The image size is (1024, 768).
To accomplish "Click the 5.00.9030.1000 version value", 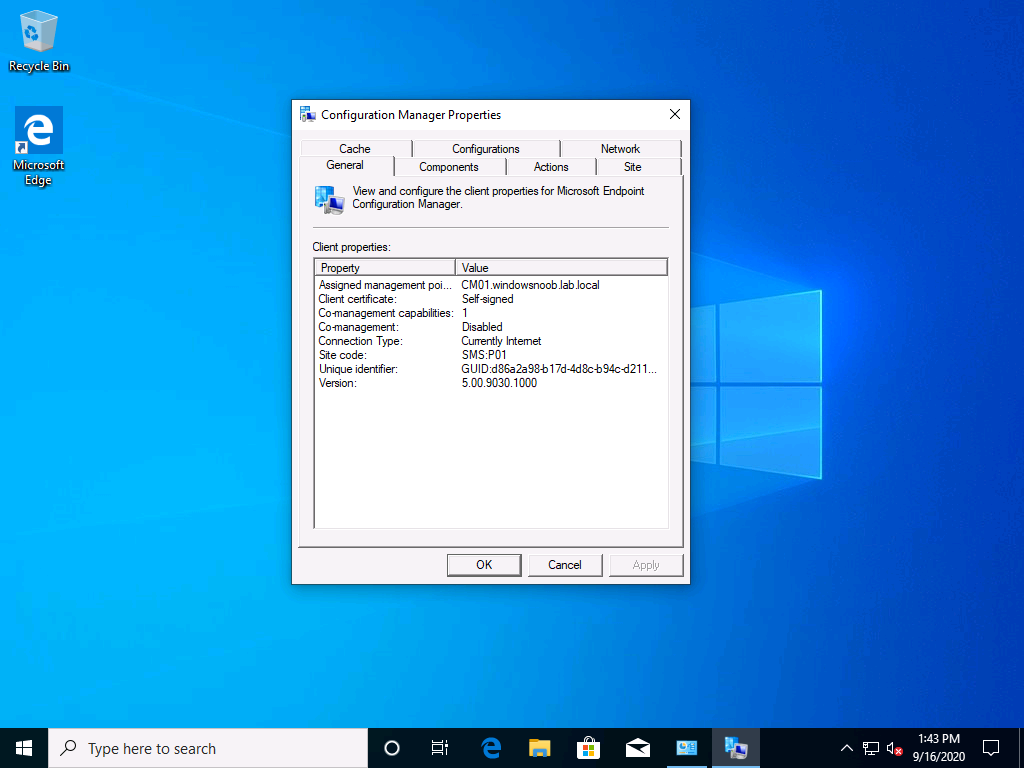I will [499, 383].
